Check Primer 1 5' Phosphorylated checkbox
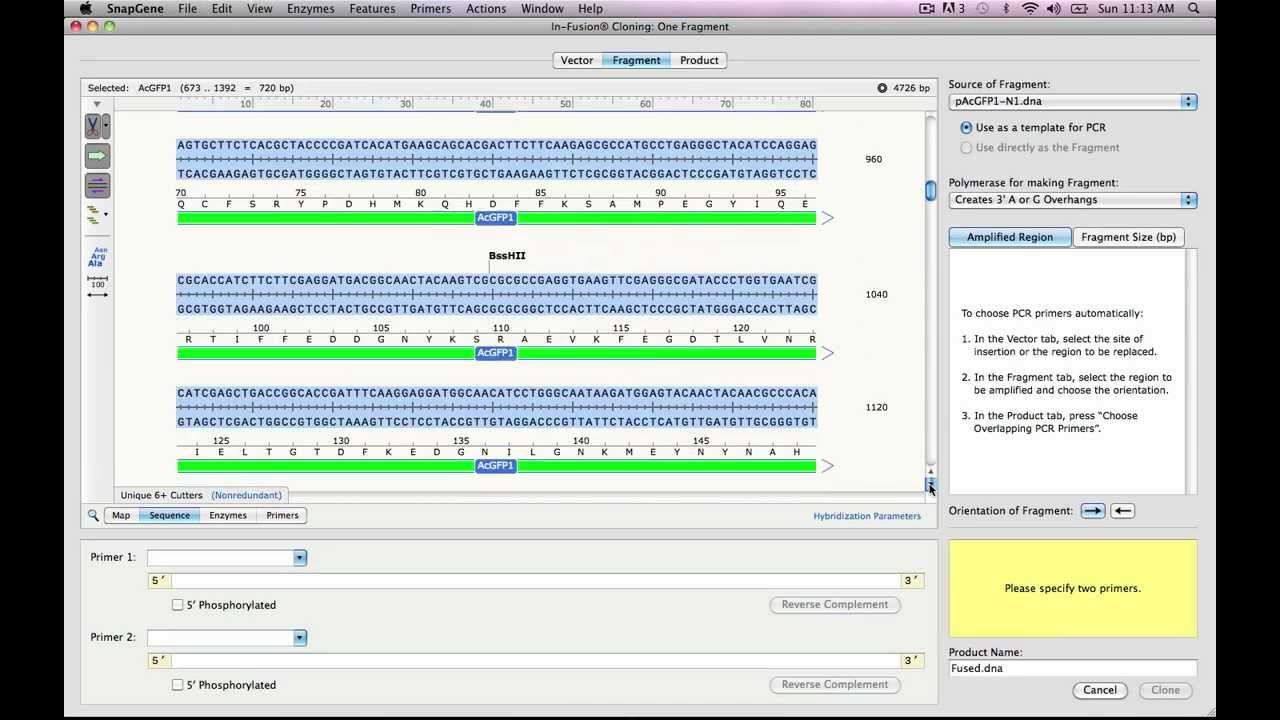 pyautogui.click(x=178, y=605)
